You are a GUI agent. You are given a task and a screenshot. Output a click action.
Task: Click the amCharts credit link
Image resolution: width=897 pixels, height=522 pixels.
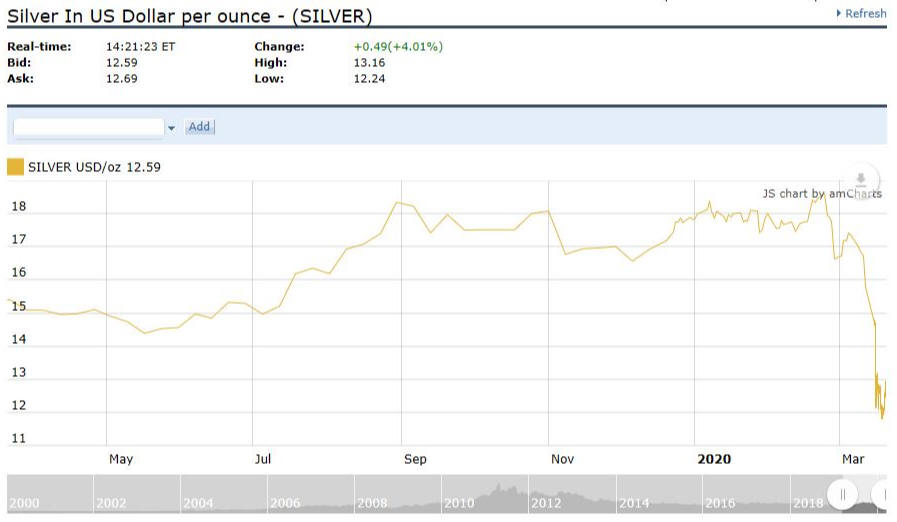pyautogui.click(x=822, y=193)
